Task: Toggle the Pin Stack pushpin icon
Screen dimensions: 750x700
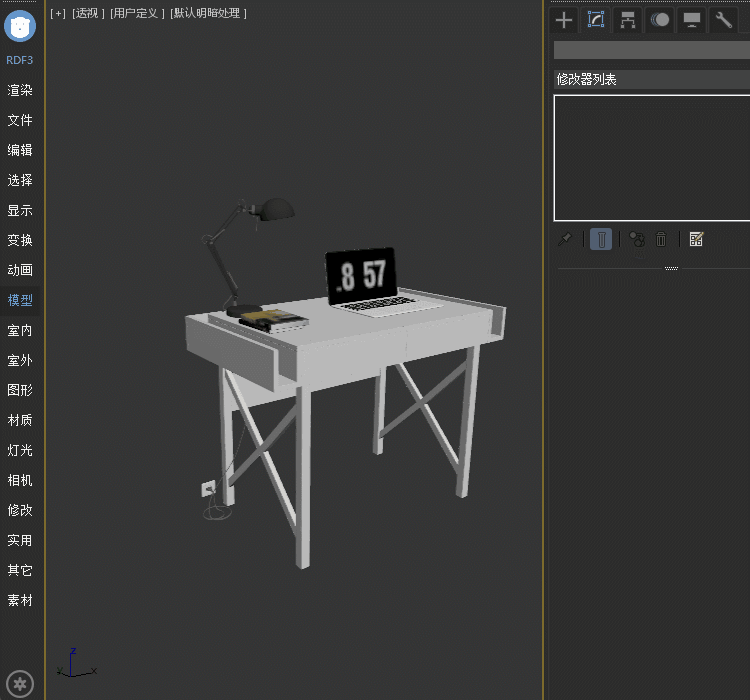Action: (566, 239)
